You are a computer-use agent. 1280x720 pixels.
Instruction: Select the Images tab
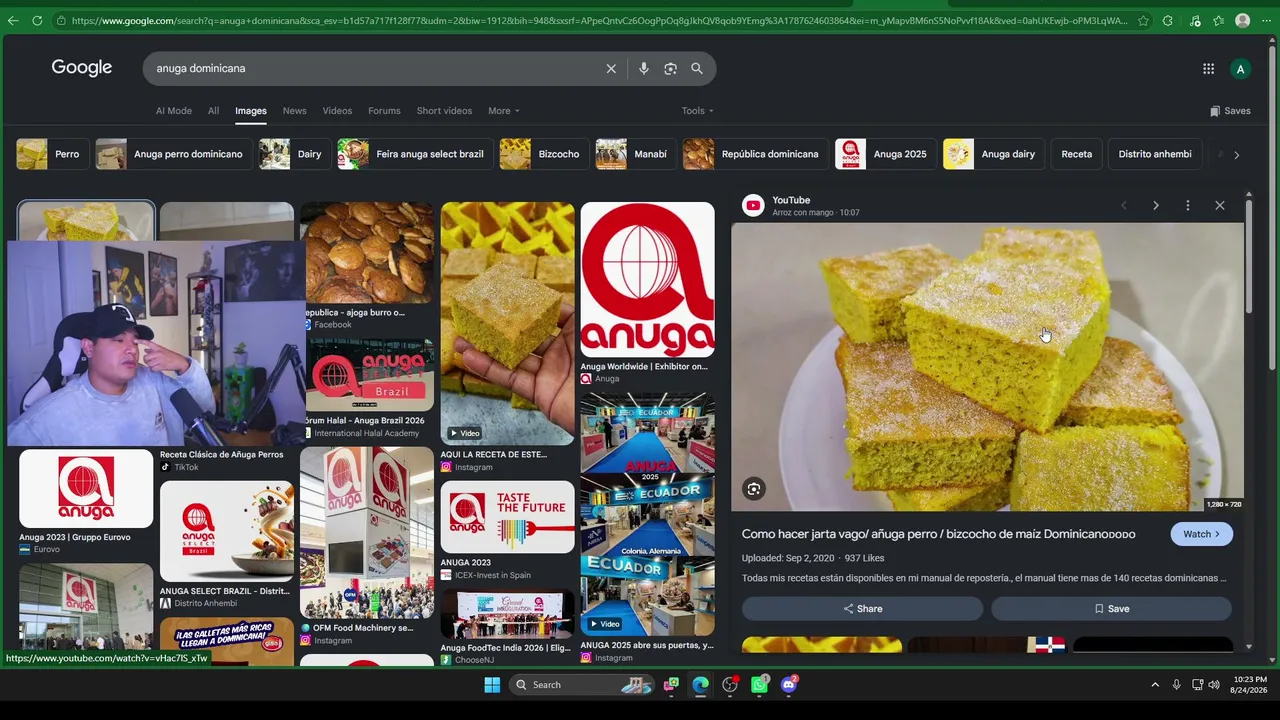(251, 111)
